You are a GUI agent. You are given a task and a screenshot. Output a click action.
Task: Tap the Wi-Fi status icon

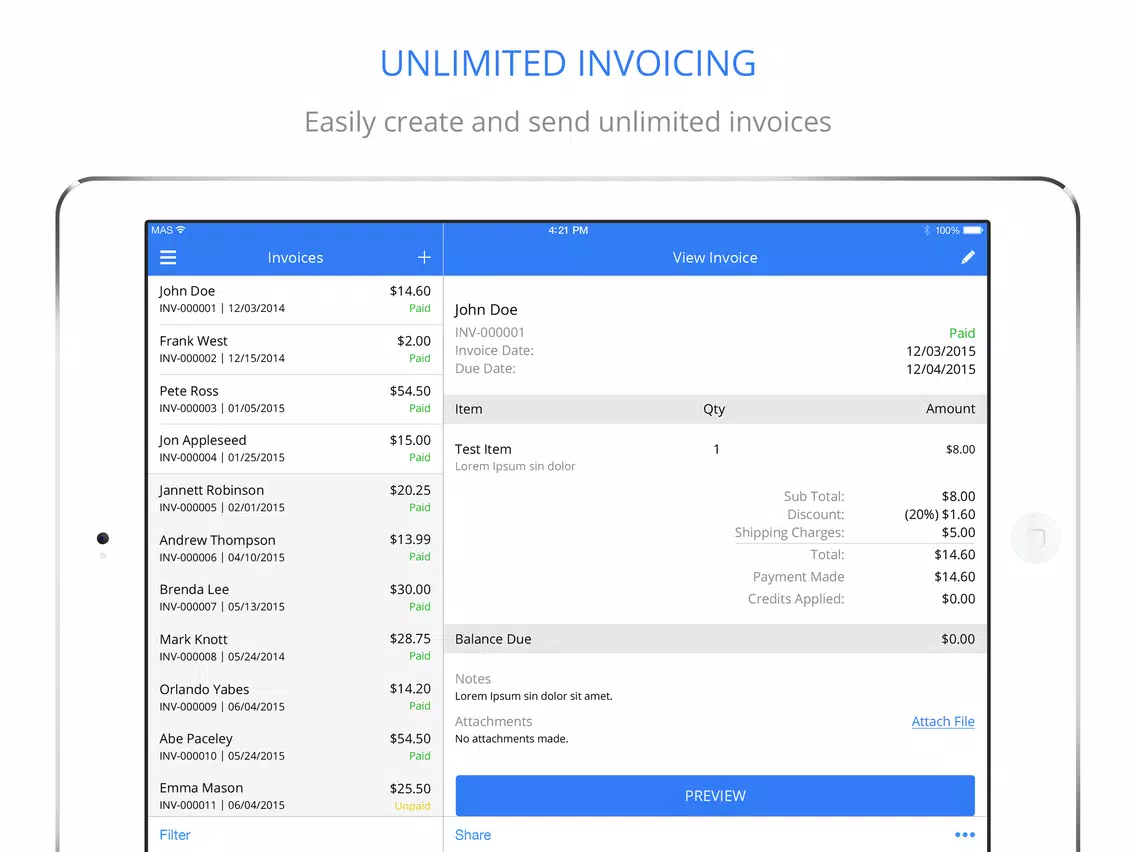coord(181,230)
